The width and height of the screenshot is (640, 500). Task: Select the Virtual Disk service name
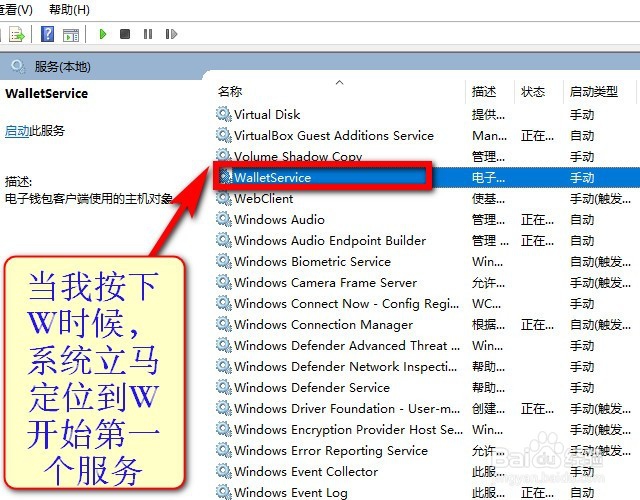[267, 115]
